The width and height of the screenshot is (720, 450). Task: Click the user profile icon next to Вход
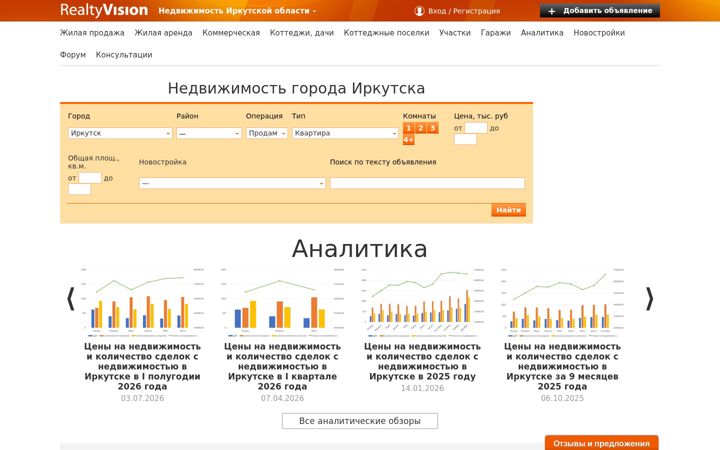click(419, 11)
